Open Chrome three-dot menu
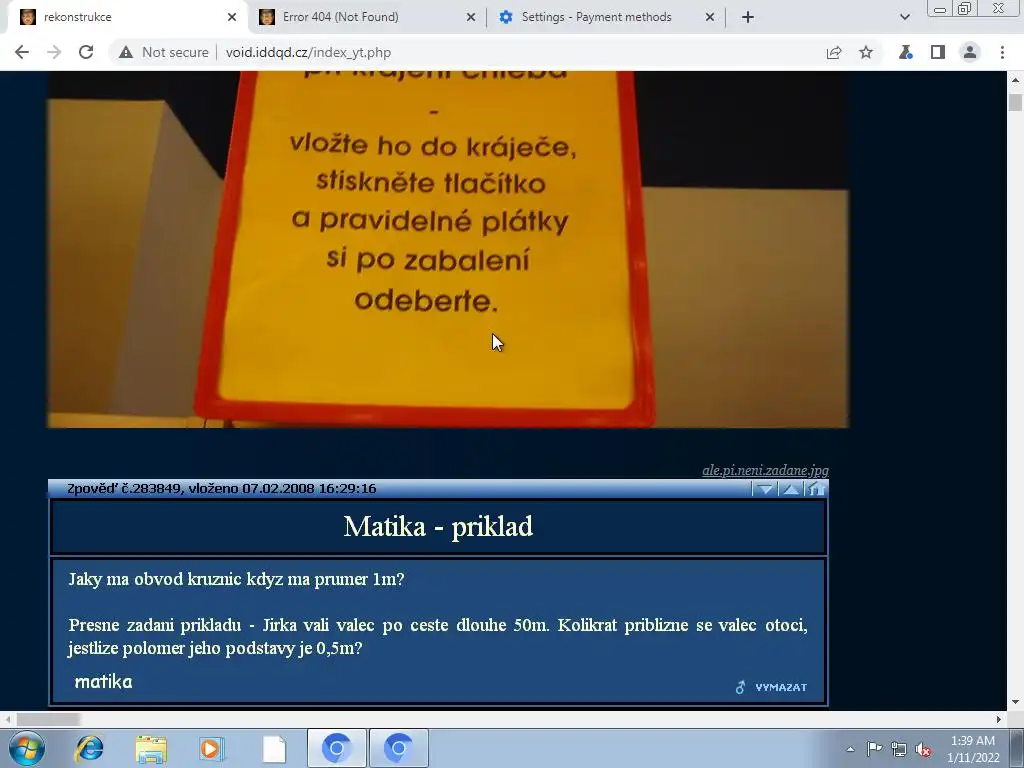This screenshot has width=1024, height=768. (x=1002, y=52)
